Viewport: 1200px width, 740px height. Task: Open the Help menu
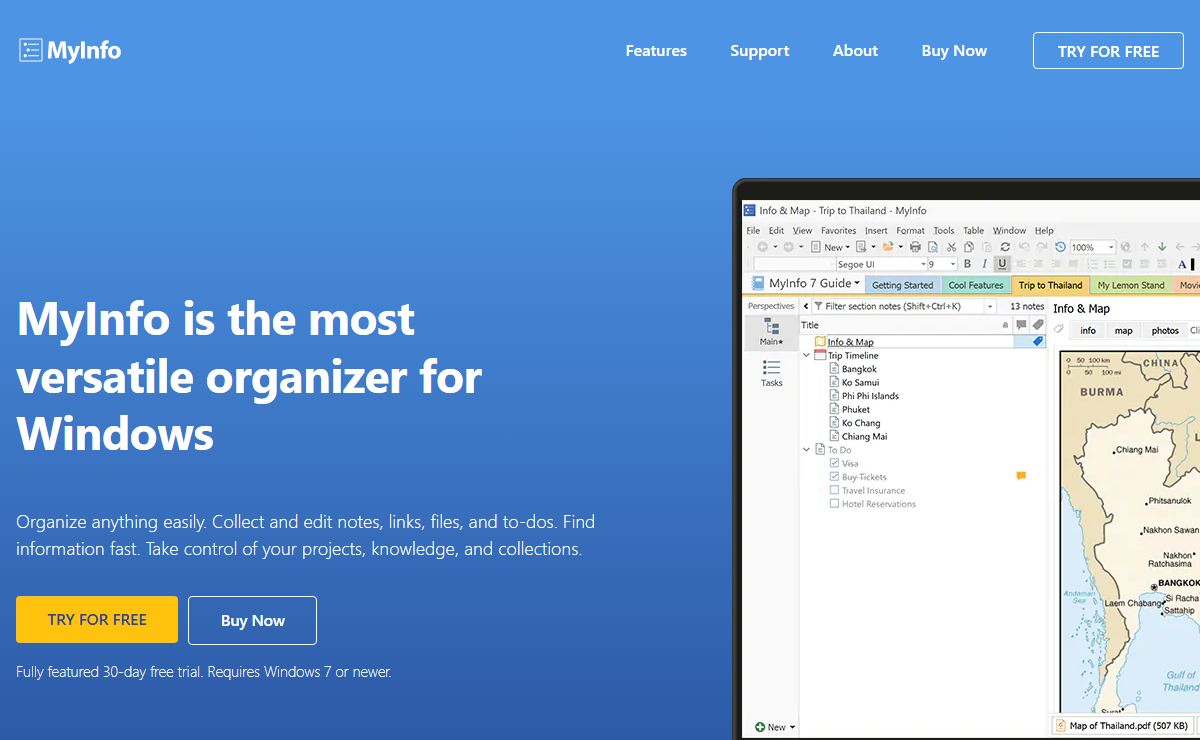click(x=1044, y=231)
